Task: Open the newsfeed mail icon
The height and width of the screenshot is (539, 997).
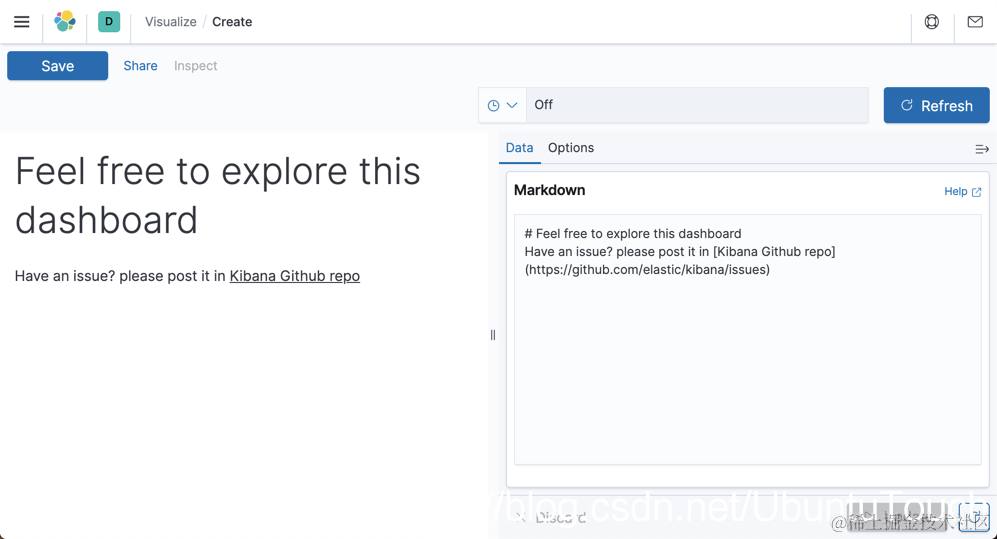Action: click(975, 22)
